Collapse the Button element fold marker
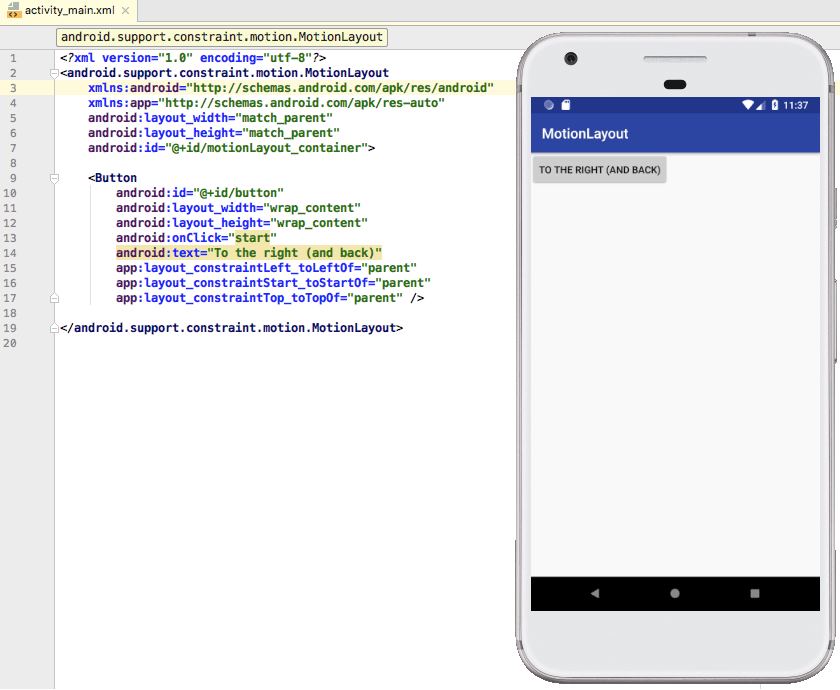The image size is (840, 690). [54, 178]
